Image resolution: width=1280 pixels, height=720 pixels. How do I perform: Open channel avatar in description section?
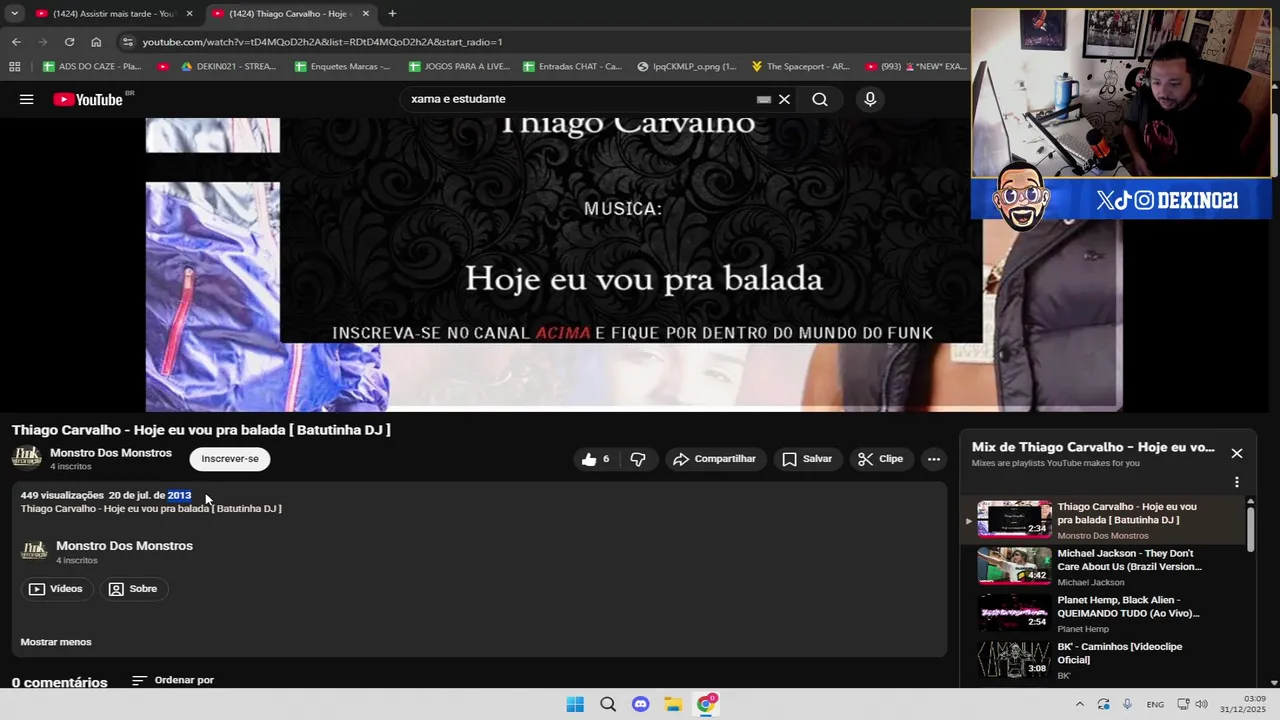pos(35,551)
